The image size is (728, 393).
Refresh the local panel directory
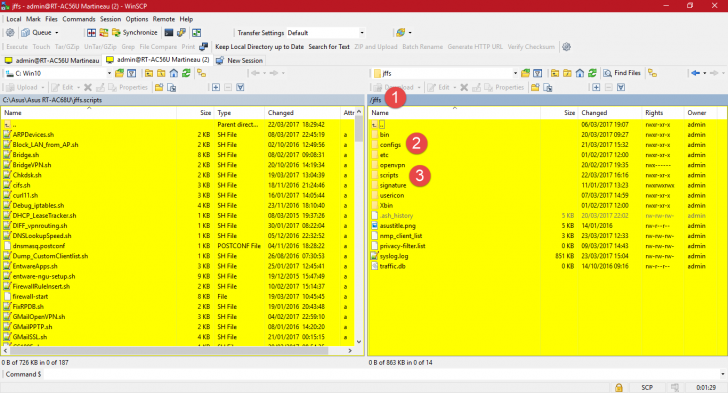186,73
